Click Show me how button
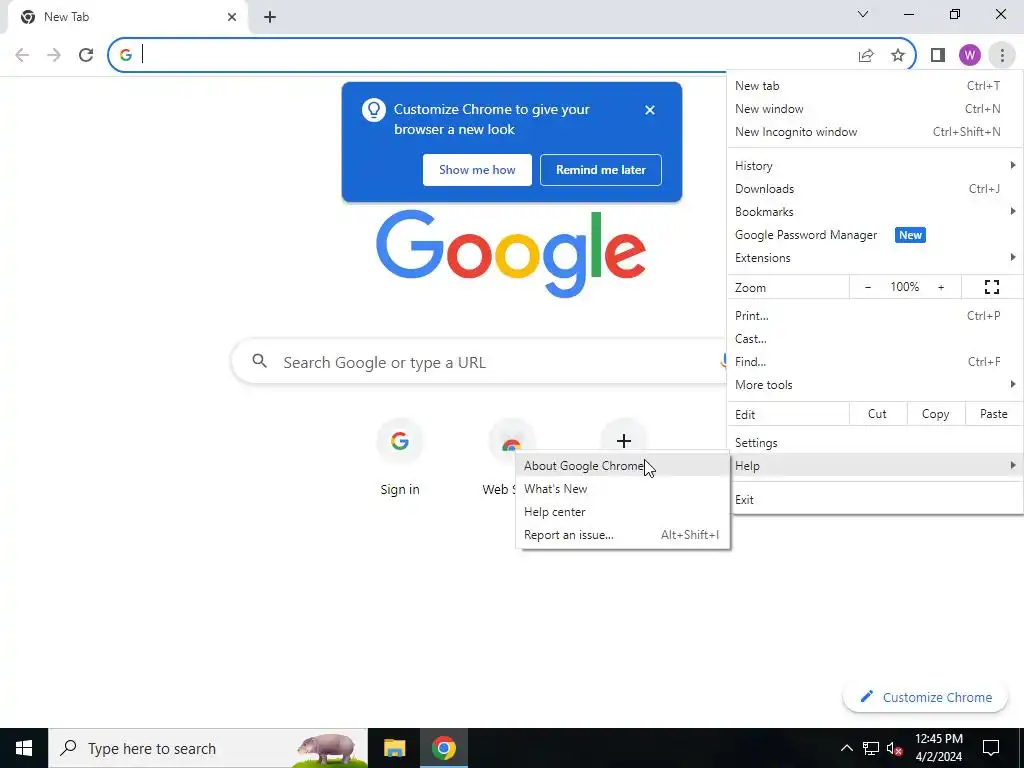 pyautogui.click(x=477, y=170)
